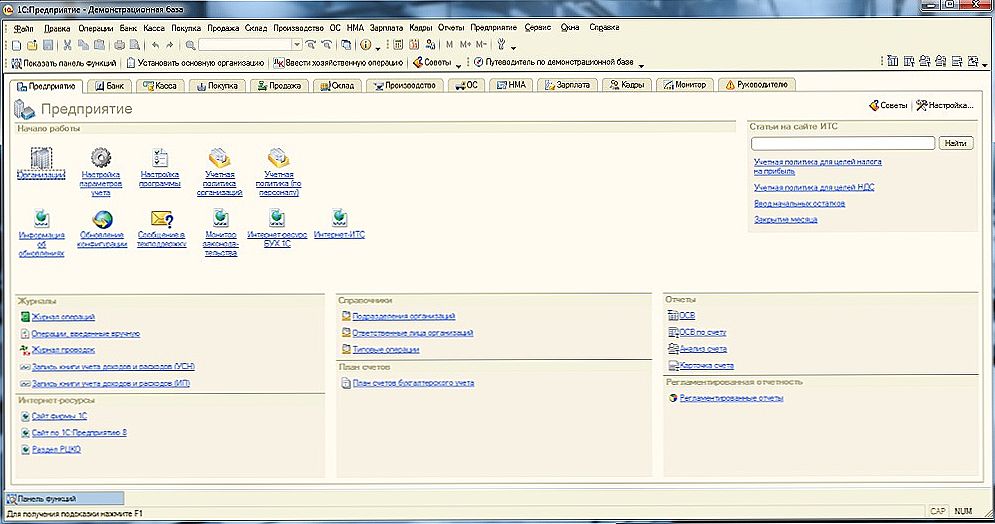Open Подразделения организаций link
This screenshot has width=995, height=524.
tap(399, 316)
